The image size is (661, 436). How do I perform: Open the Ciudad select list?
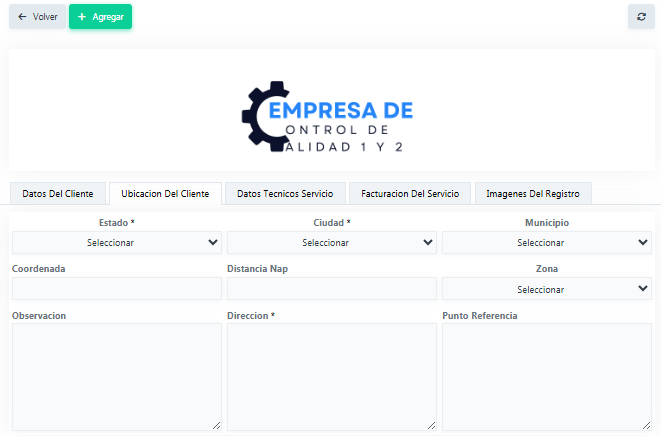(x=332, y=242)
